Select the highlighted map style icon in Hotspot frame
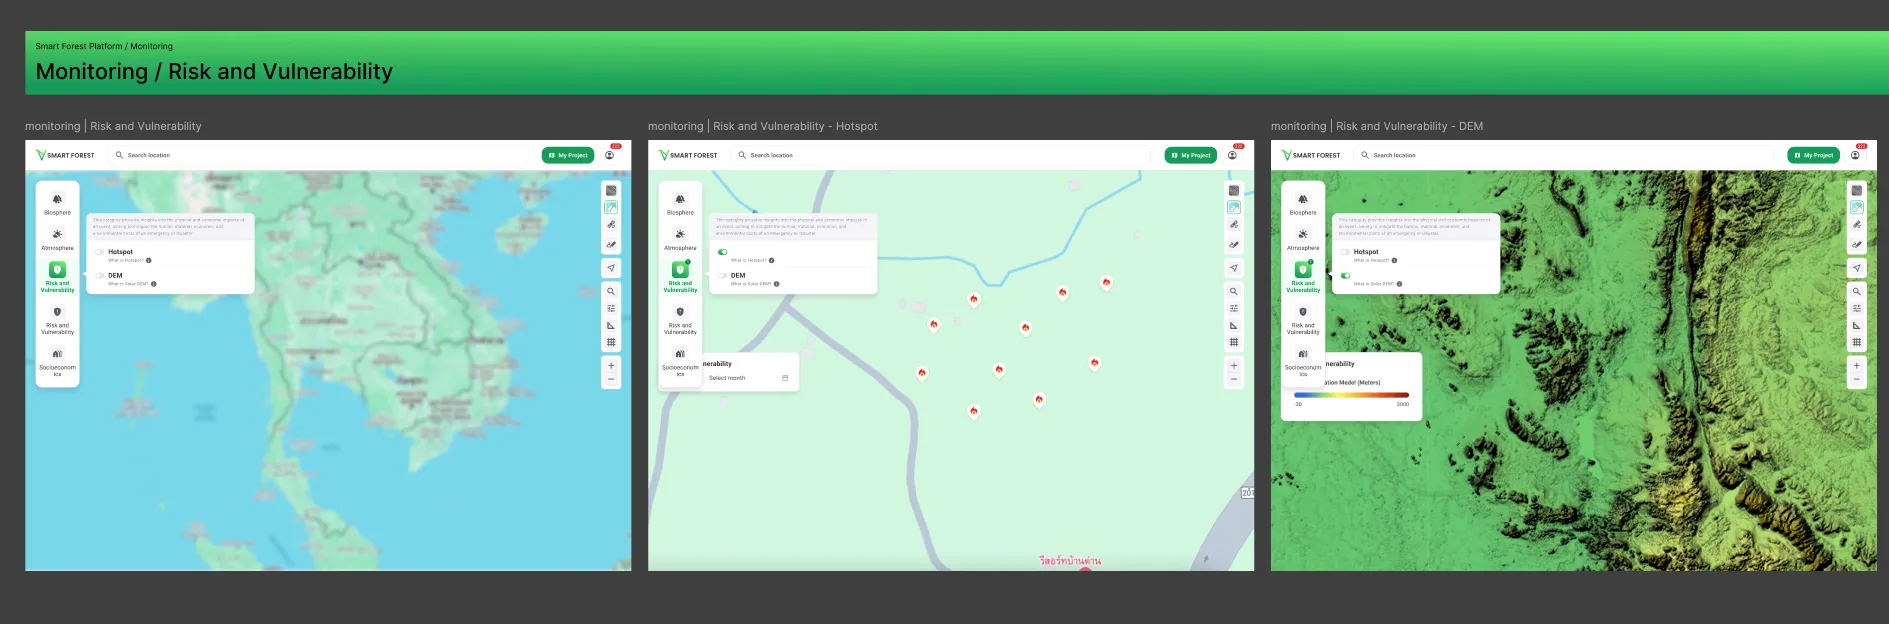Viewport: 1889px width, 624px height. click(1234, 207)
